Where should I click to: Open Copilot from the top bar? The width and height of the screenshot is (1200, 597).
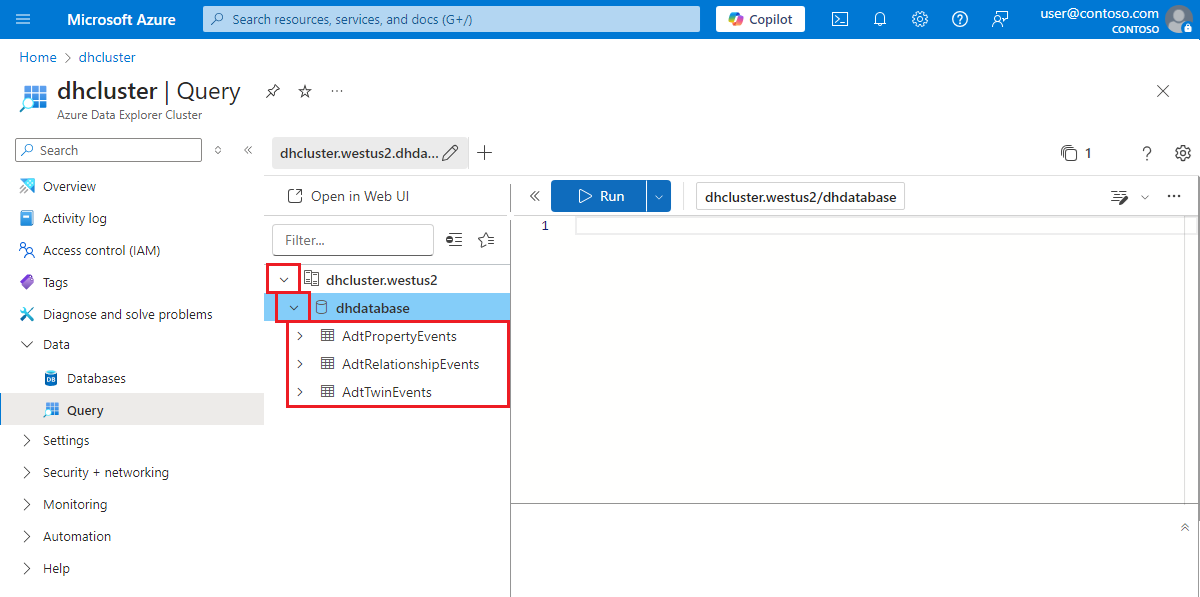click(x=759, y=19)
